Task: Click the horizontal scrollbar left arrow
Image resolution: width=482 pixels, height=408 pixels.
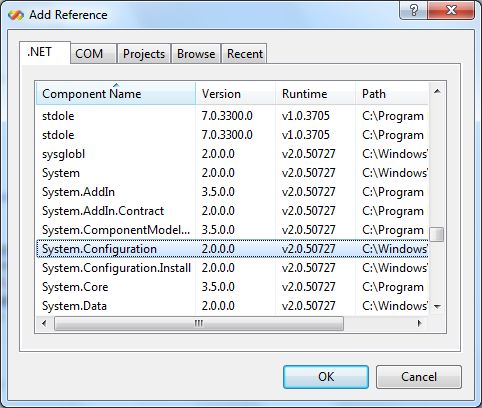Action: point(44,323)
